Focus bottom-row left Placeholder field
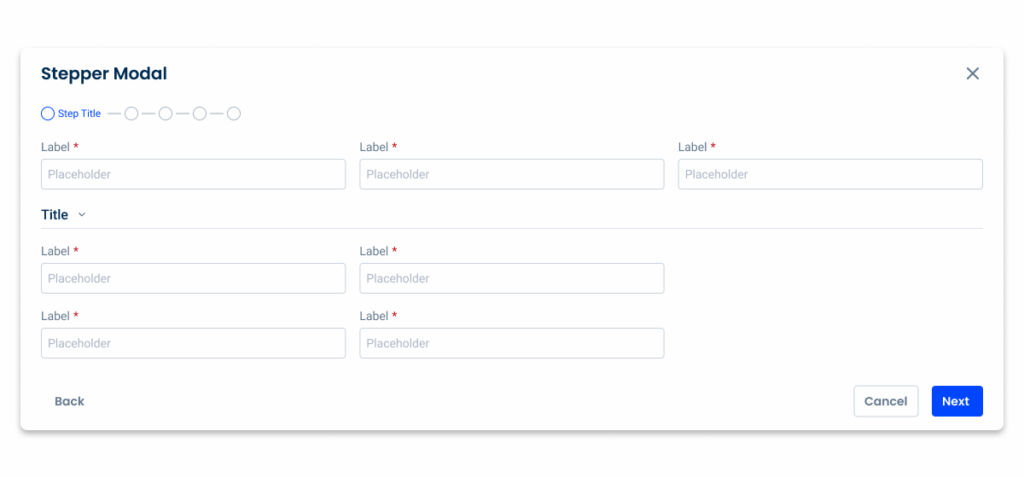The image size is (1024, 478). (193, 343)
